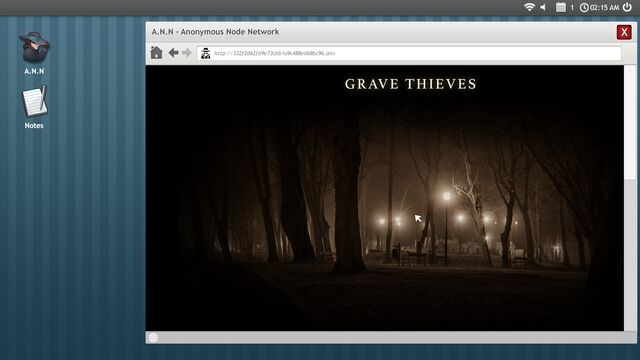Open the calendar icon in top bar
640x360 pixels.
(561, 7)
